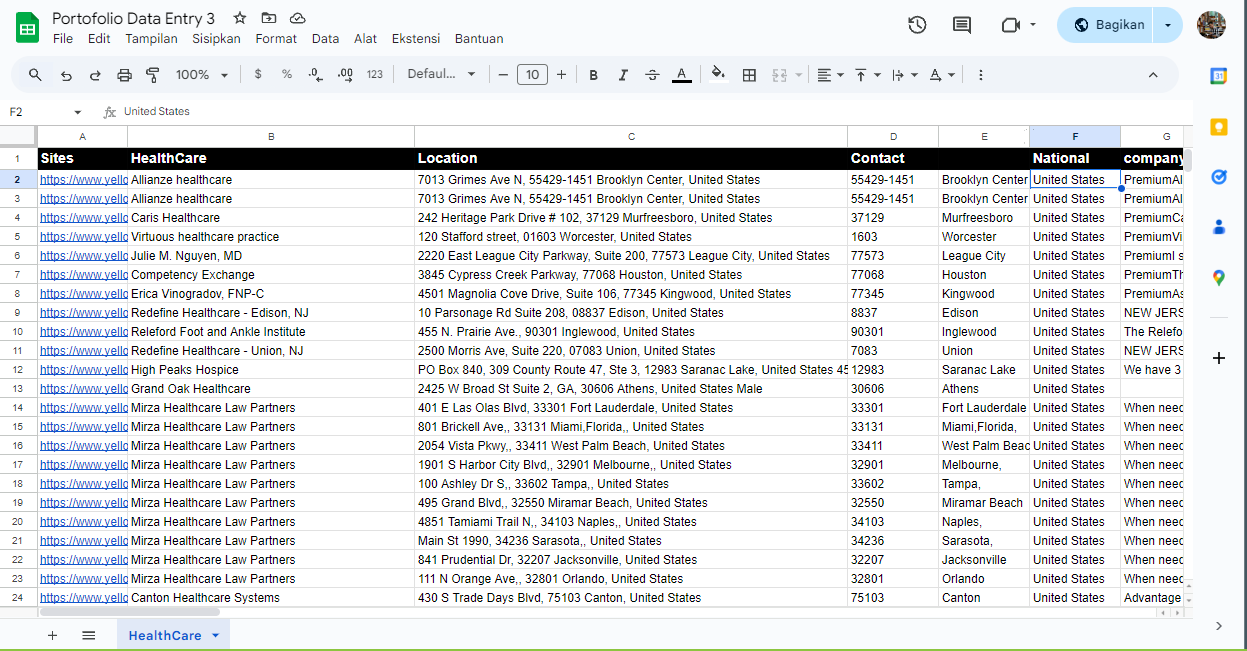Image resolution: width=1247 pixels, height=651 pixels.
Task: Increase font size with plus button
Action: point(561,75)
